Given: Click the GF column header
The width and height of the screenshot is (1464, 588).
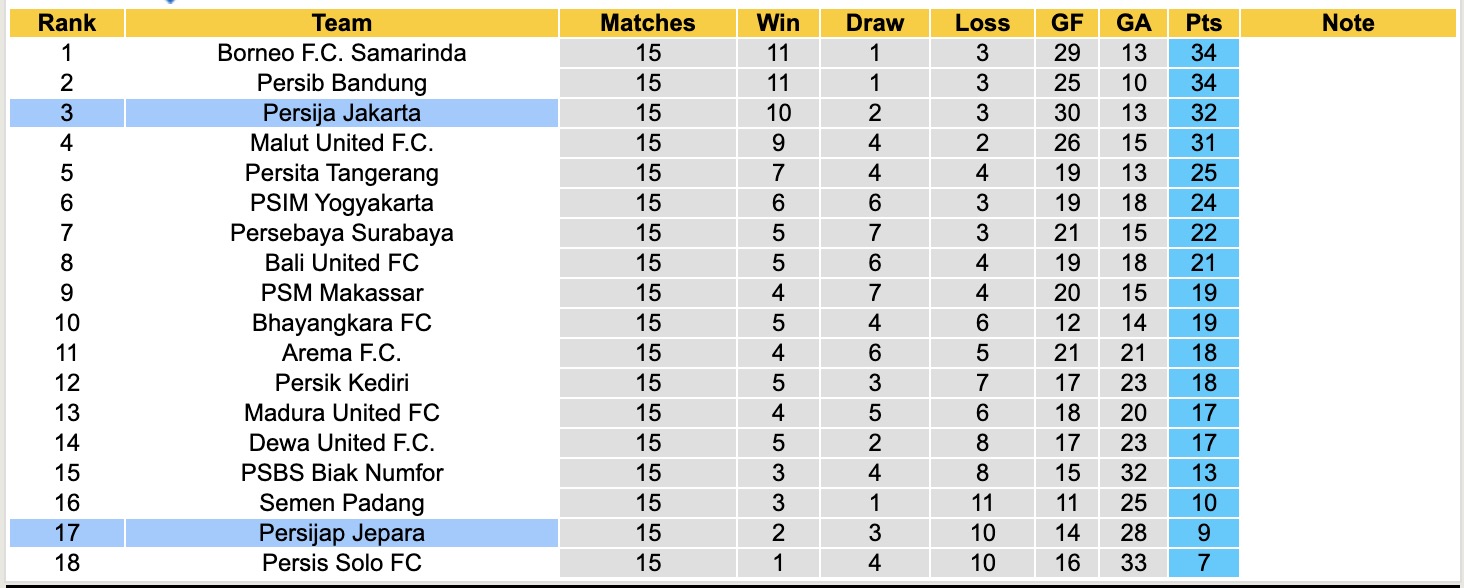Looking at the screenshot, I should coord(1067,23).
